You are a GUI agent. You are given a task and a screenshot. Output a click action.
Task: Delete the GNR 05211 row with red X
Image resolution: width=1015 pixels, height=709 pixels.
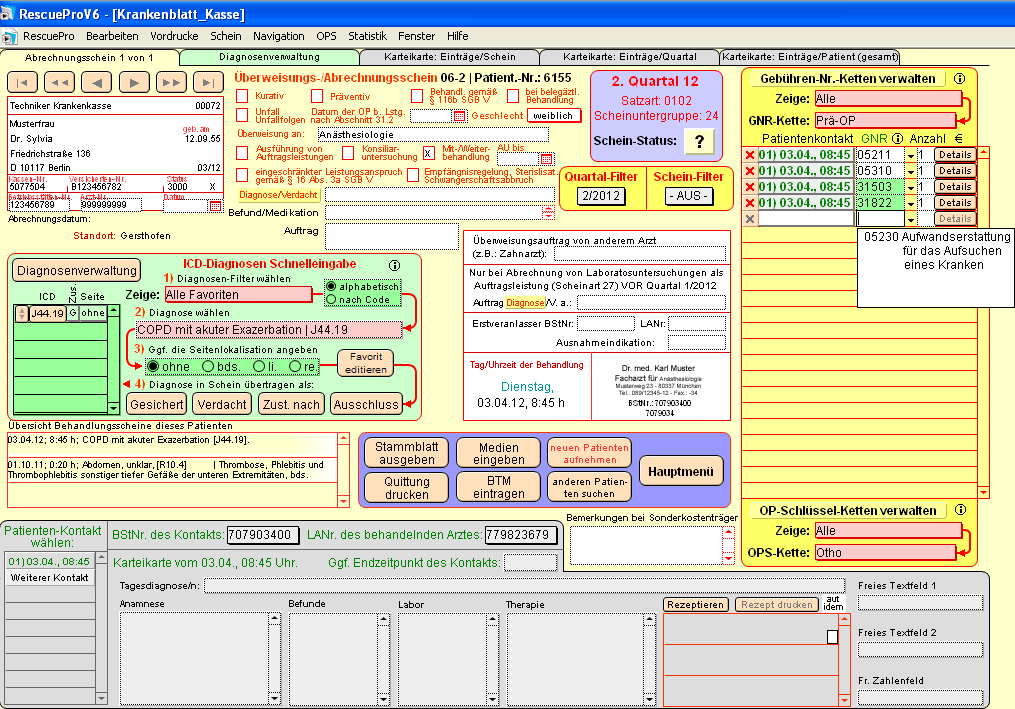pyautogui.click(x=750, y=155)
